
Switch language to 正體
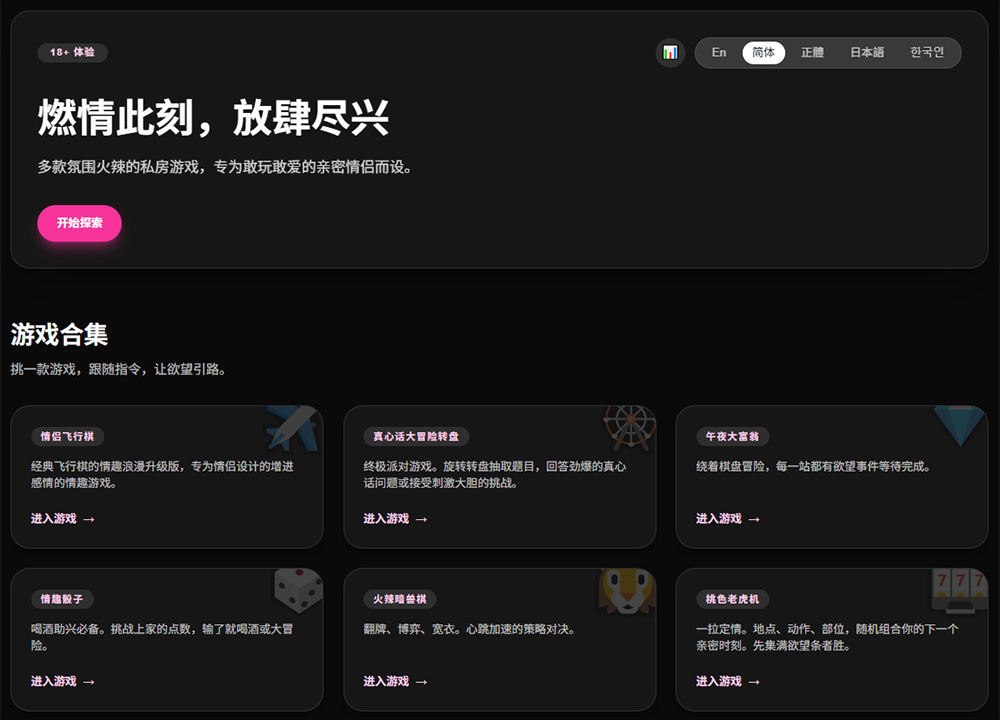tap(812, 52)
